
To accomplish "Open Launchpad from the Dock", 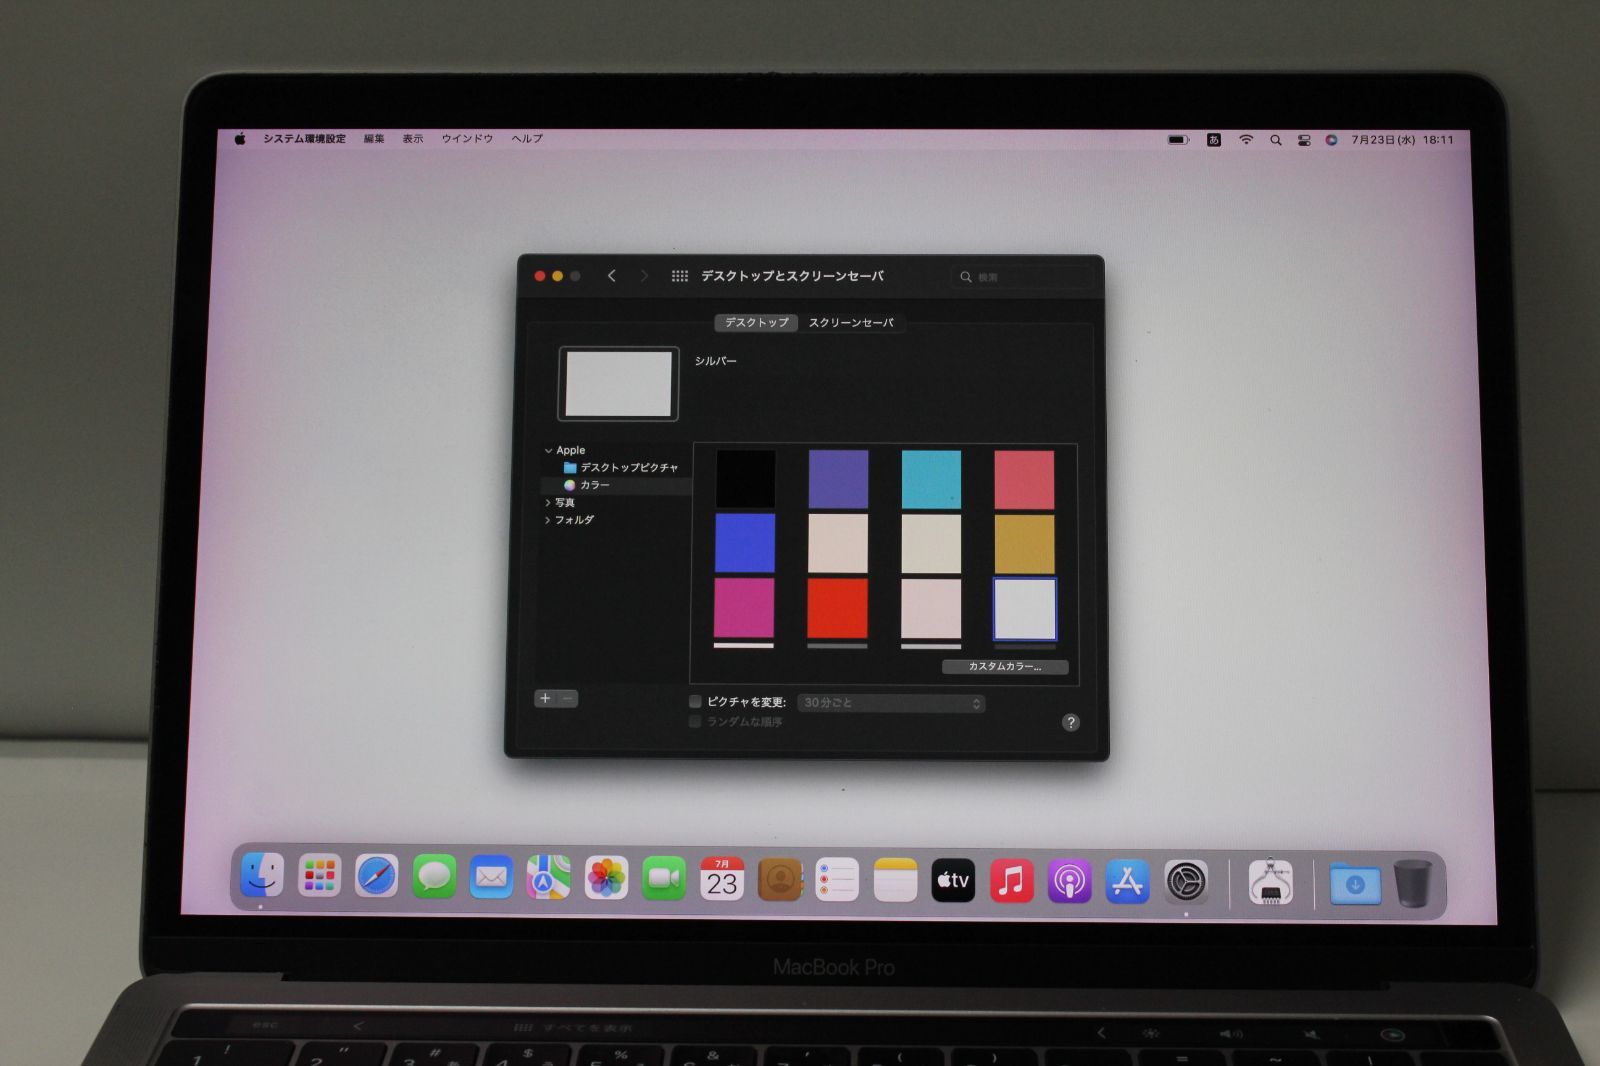I will coord(319,877).
